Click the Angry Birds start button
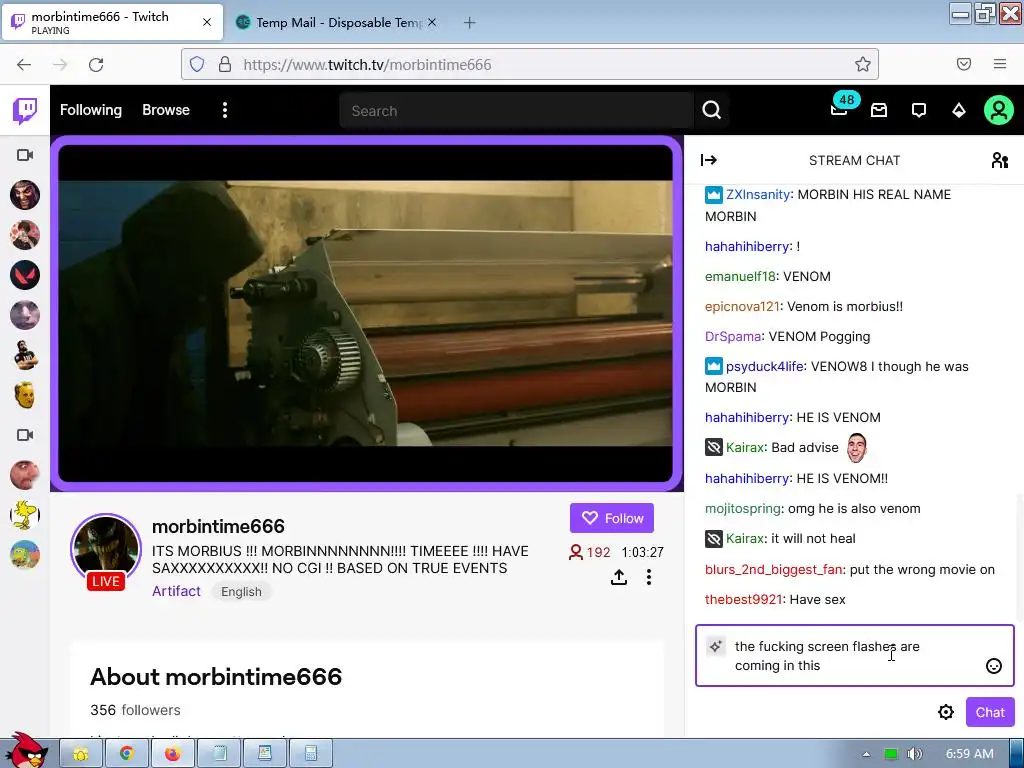Viewport: 1024px width, 768px height. (x=27, y=751)
